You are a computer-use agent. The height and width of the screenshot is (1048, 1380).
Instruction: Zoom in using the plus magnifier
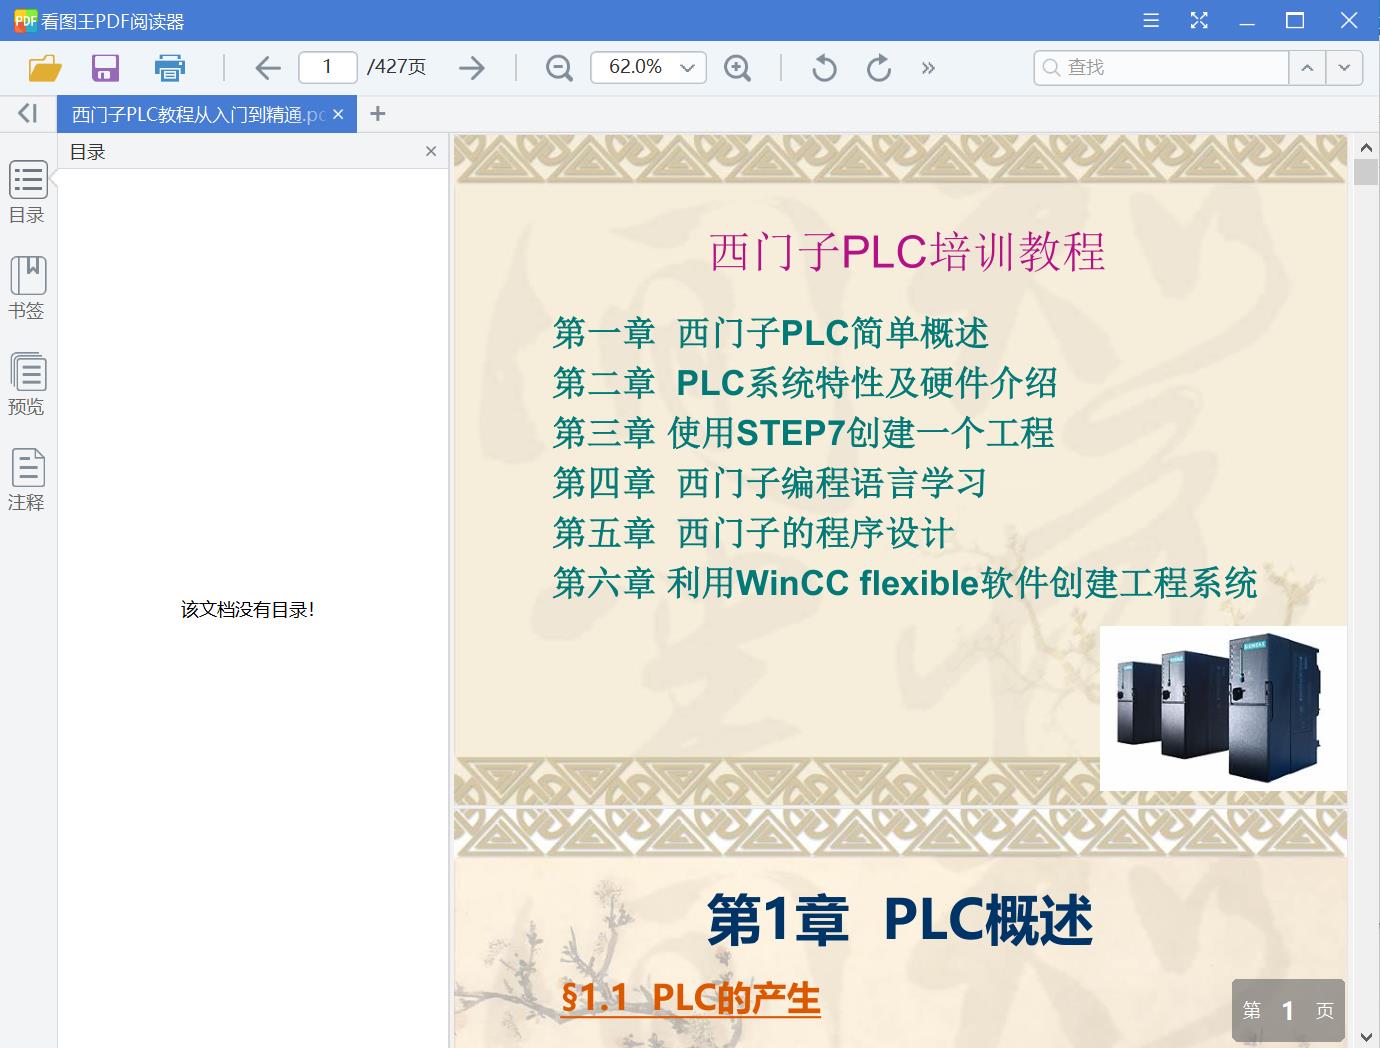pos(737,68)
